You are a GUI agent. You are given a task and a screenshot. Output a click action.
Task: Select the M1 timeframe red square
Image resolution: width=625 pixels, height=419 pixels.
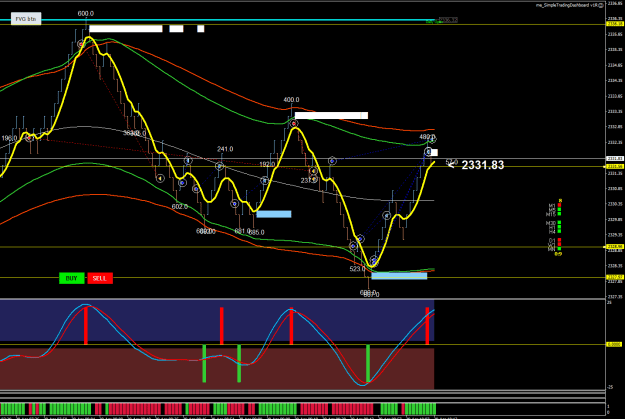[x=559, y=205]
